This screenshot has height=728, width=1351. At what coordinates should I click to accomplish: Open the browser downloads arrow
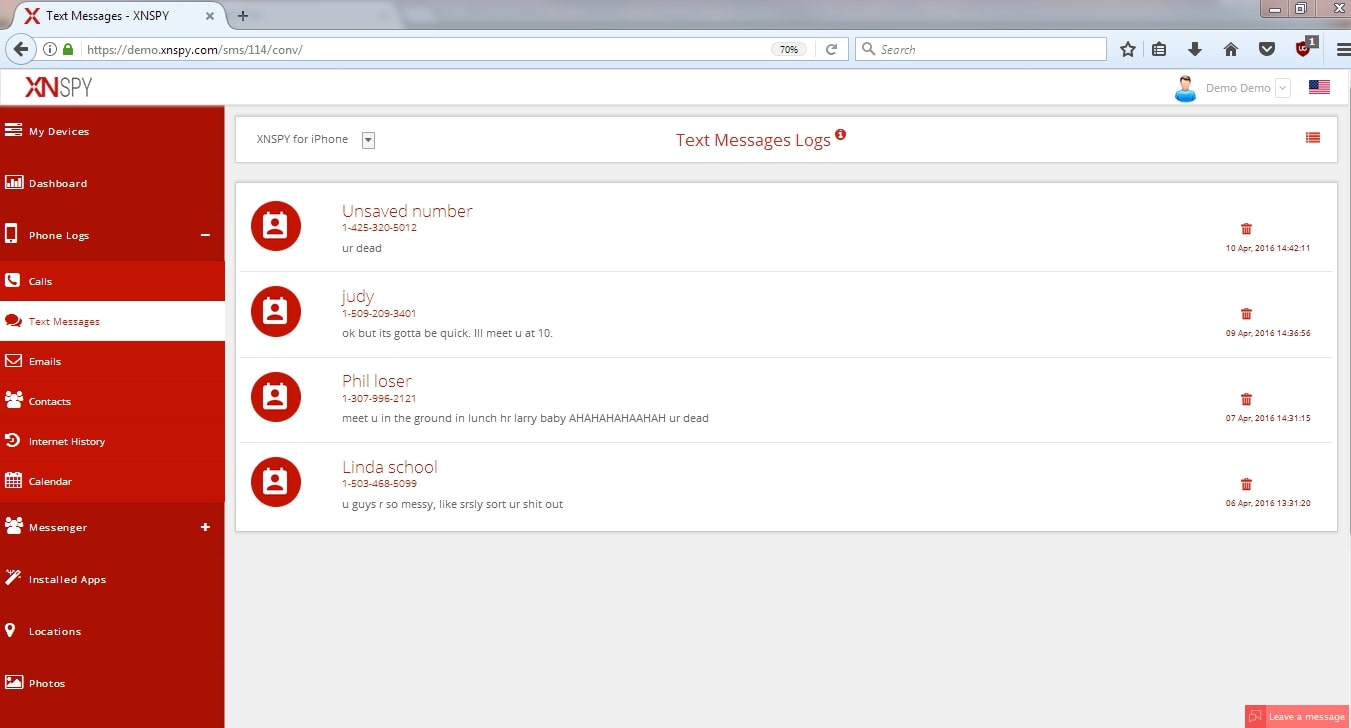pos(1194,49)
